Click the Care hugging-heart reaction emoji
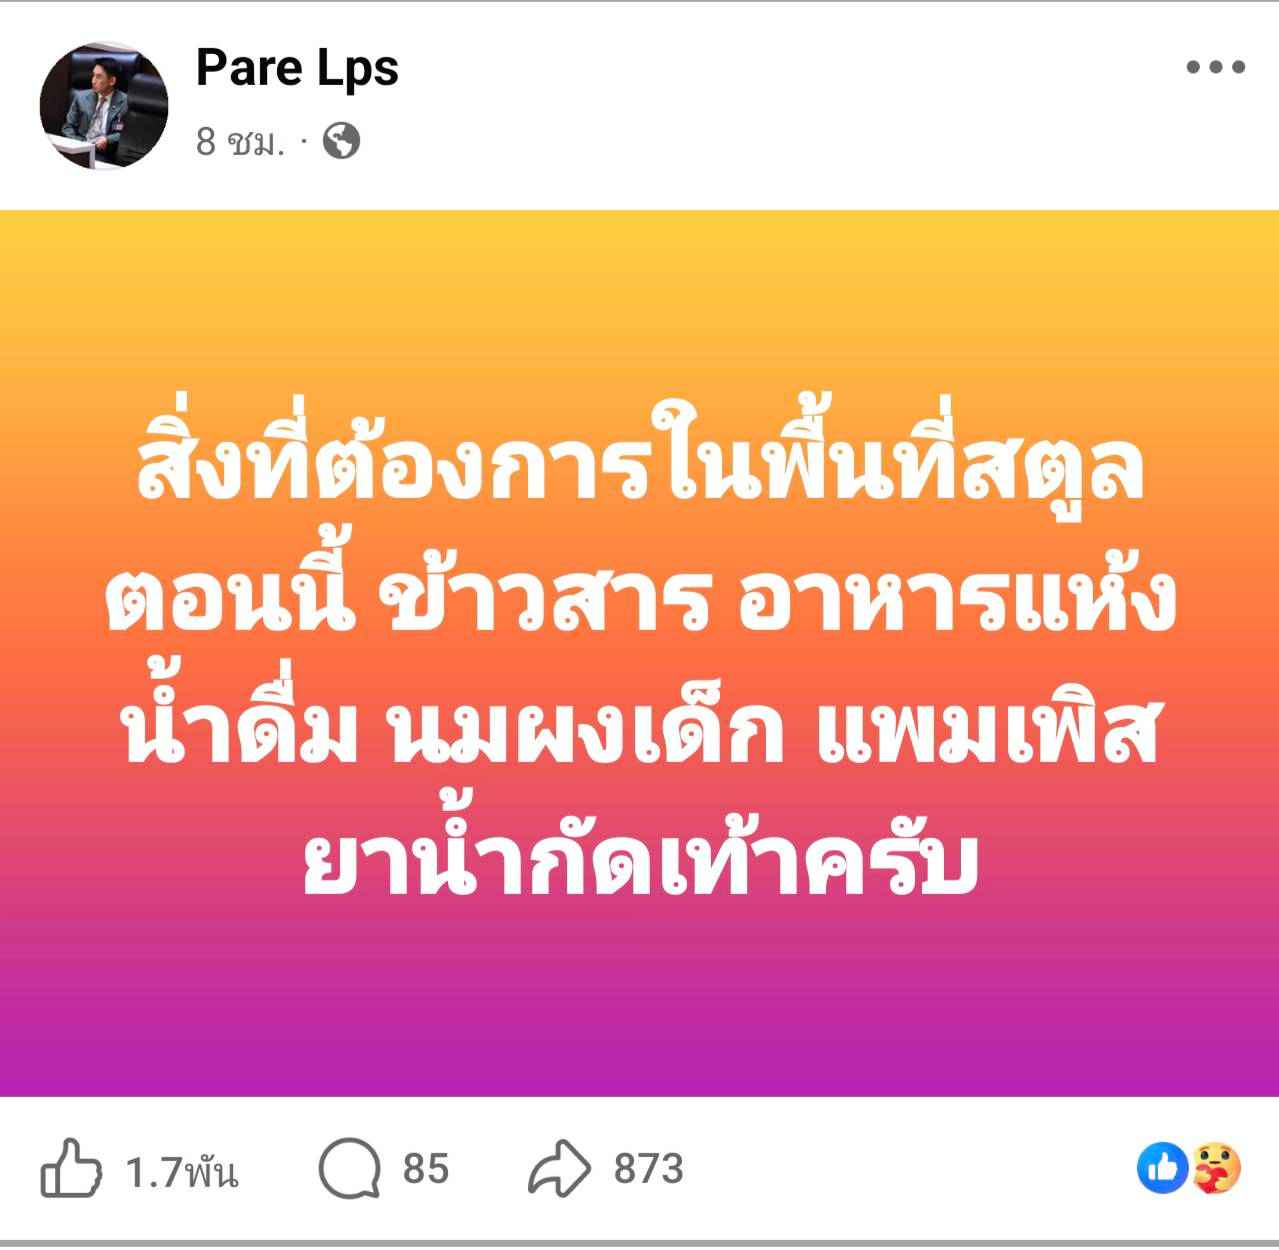 click(1214, 1169)
